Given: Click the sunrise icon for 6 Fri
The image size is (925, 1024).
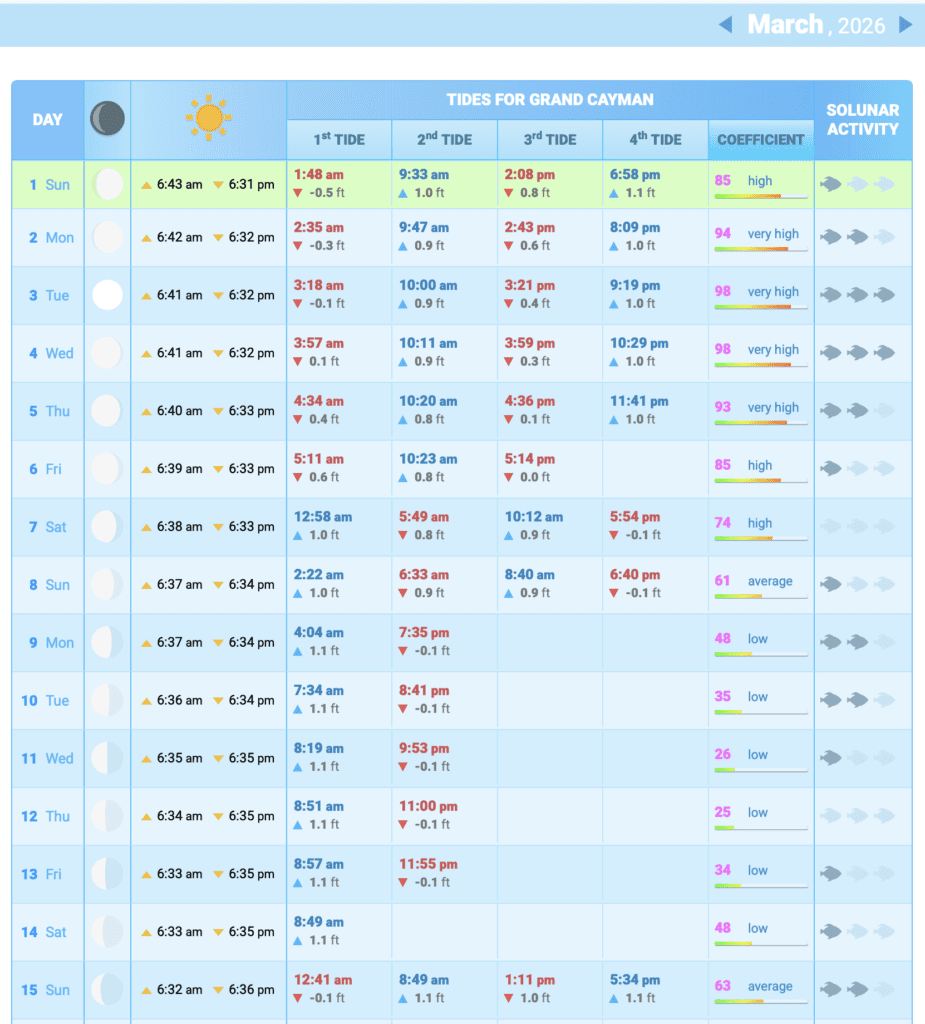Looking at the screenshot, I should tap(147, 469).
